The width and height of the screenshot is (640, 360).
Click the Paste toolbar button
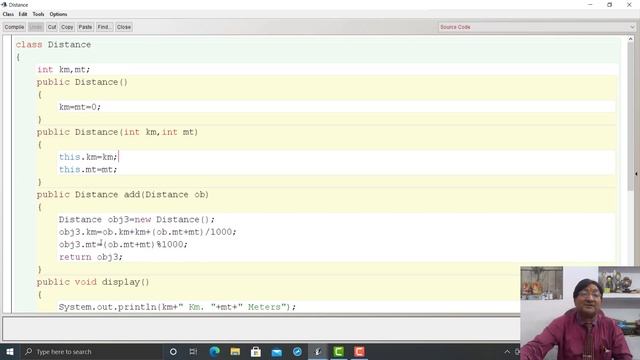click(85, 27)
